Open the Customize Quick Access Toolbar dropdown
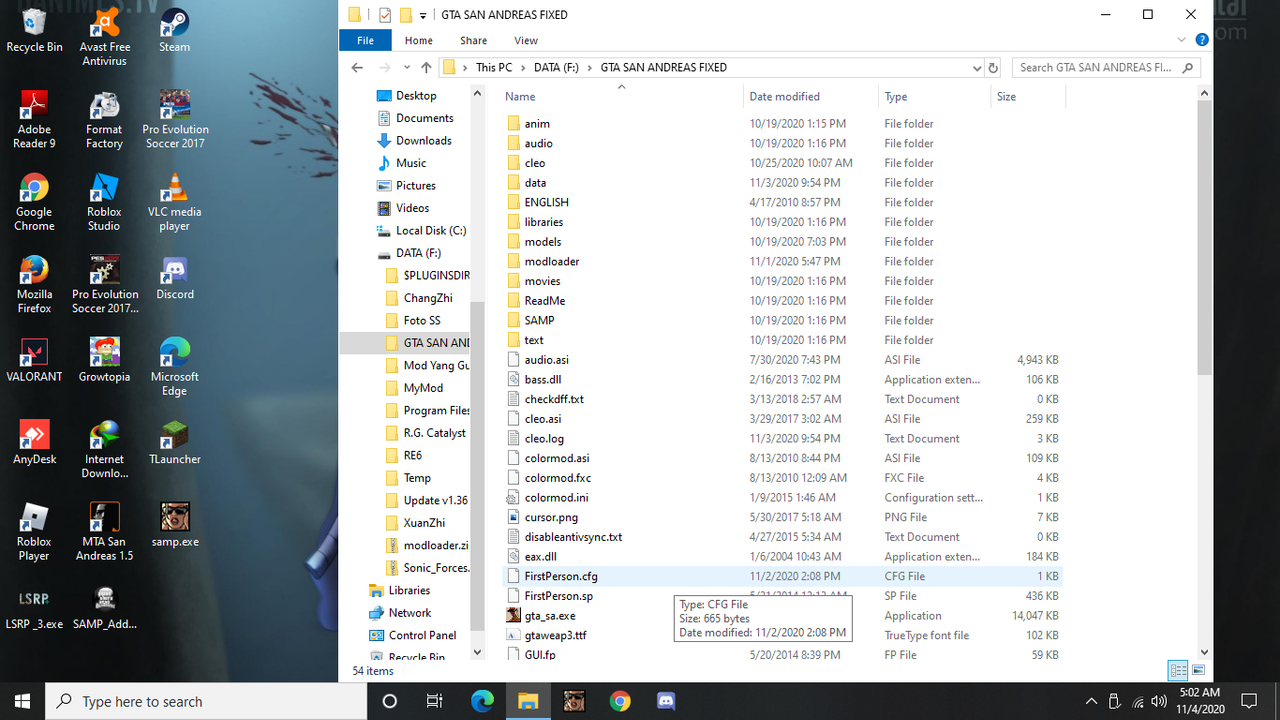The width and height of the screenshot is (1280, 720). pos(423,15)
